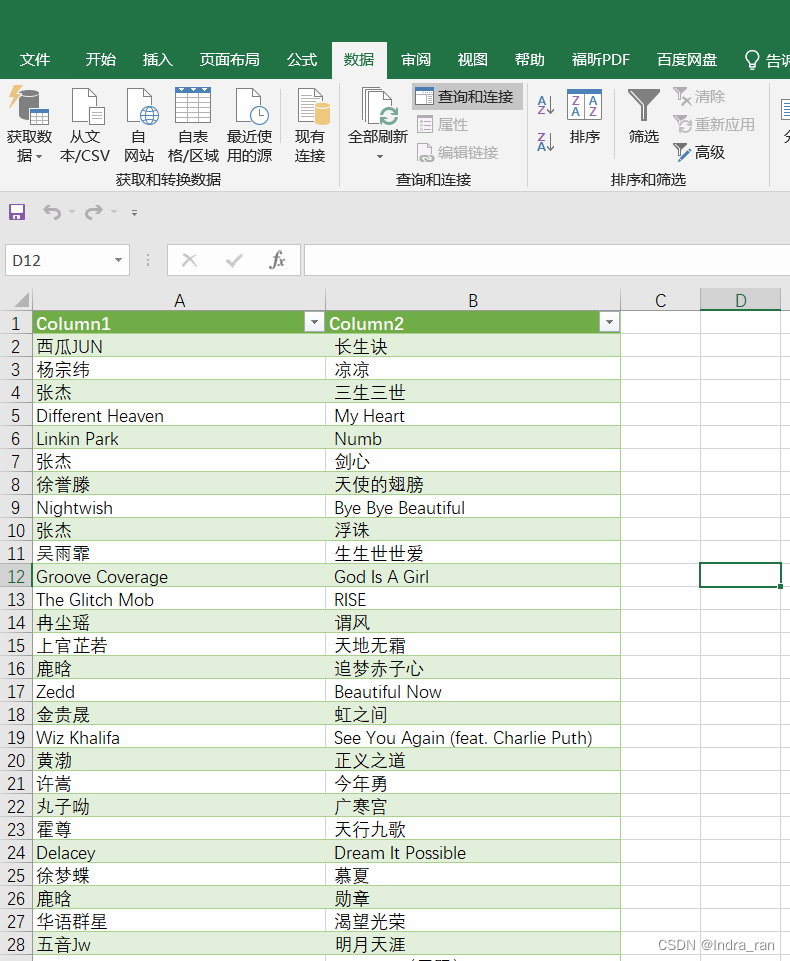Screen dimensions: 790x961
Task: Import data From Text/CSV (从文本/CSV)
Action: tap(85, 125)
